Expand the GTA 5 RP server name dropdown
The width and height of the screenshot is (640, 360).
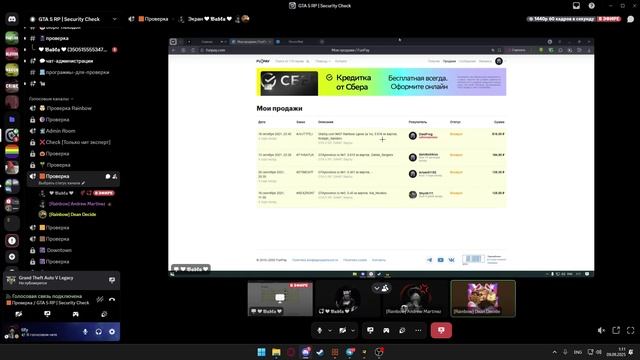tap(115, 19)
